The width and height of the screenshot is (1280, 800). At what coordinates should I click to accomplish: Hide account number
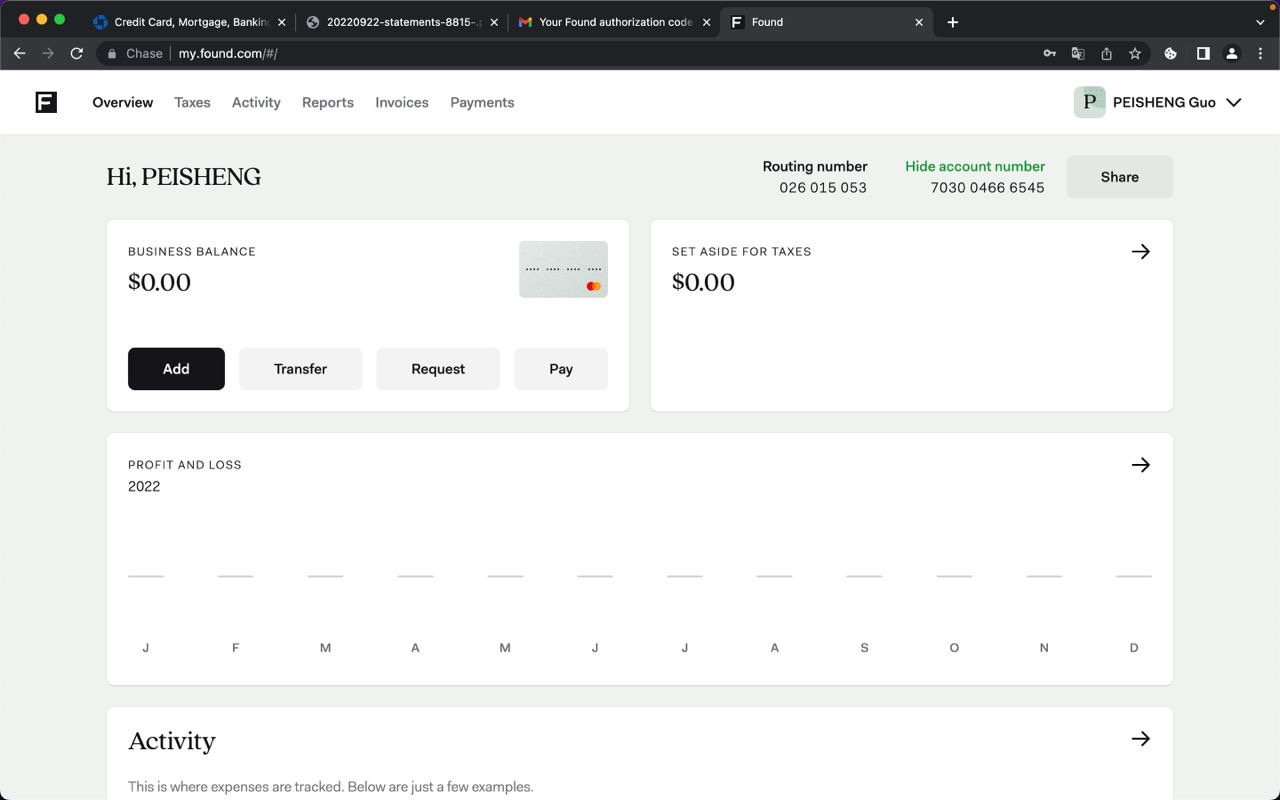click(974, 166)
